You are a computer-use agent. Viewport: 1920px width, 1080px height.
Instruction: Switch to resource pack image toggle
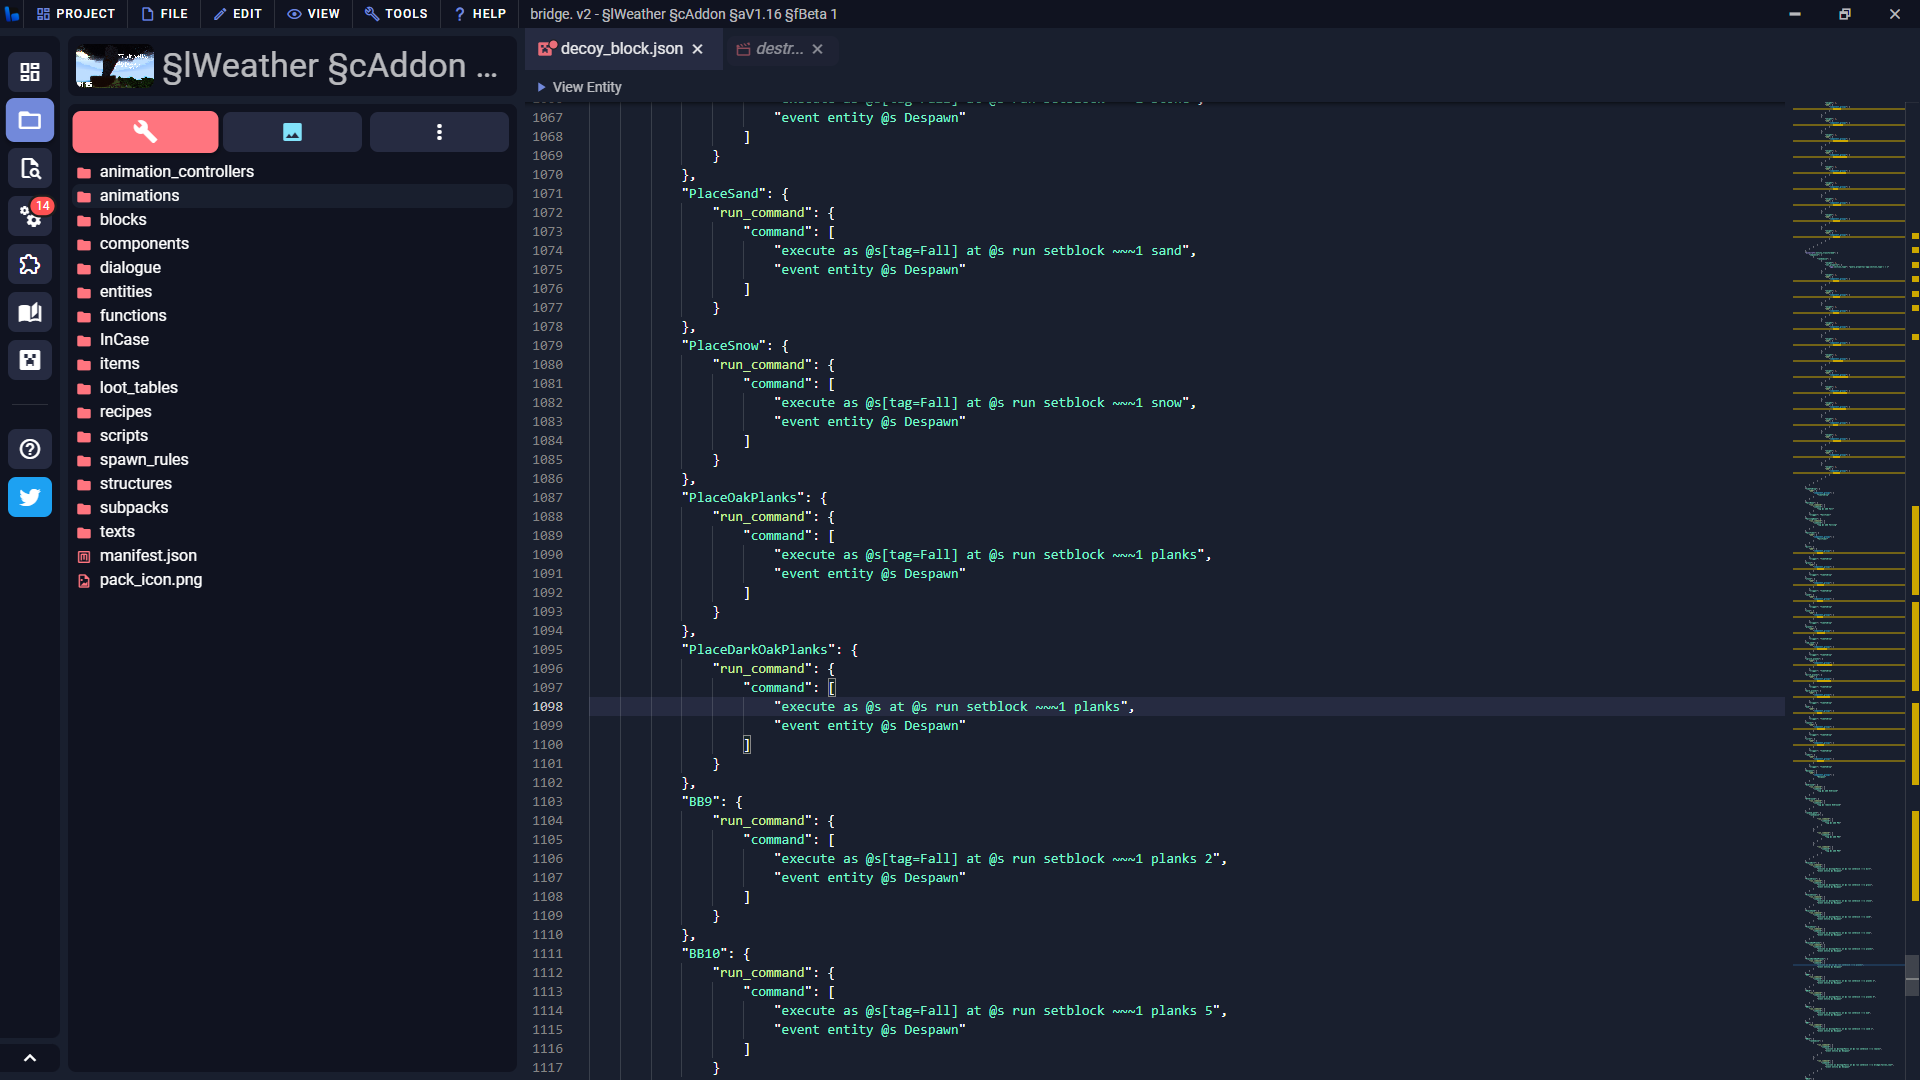[x=292, y=132]
